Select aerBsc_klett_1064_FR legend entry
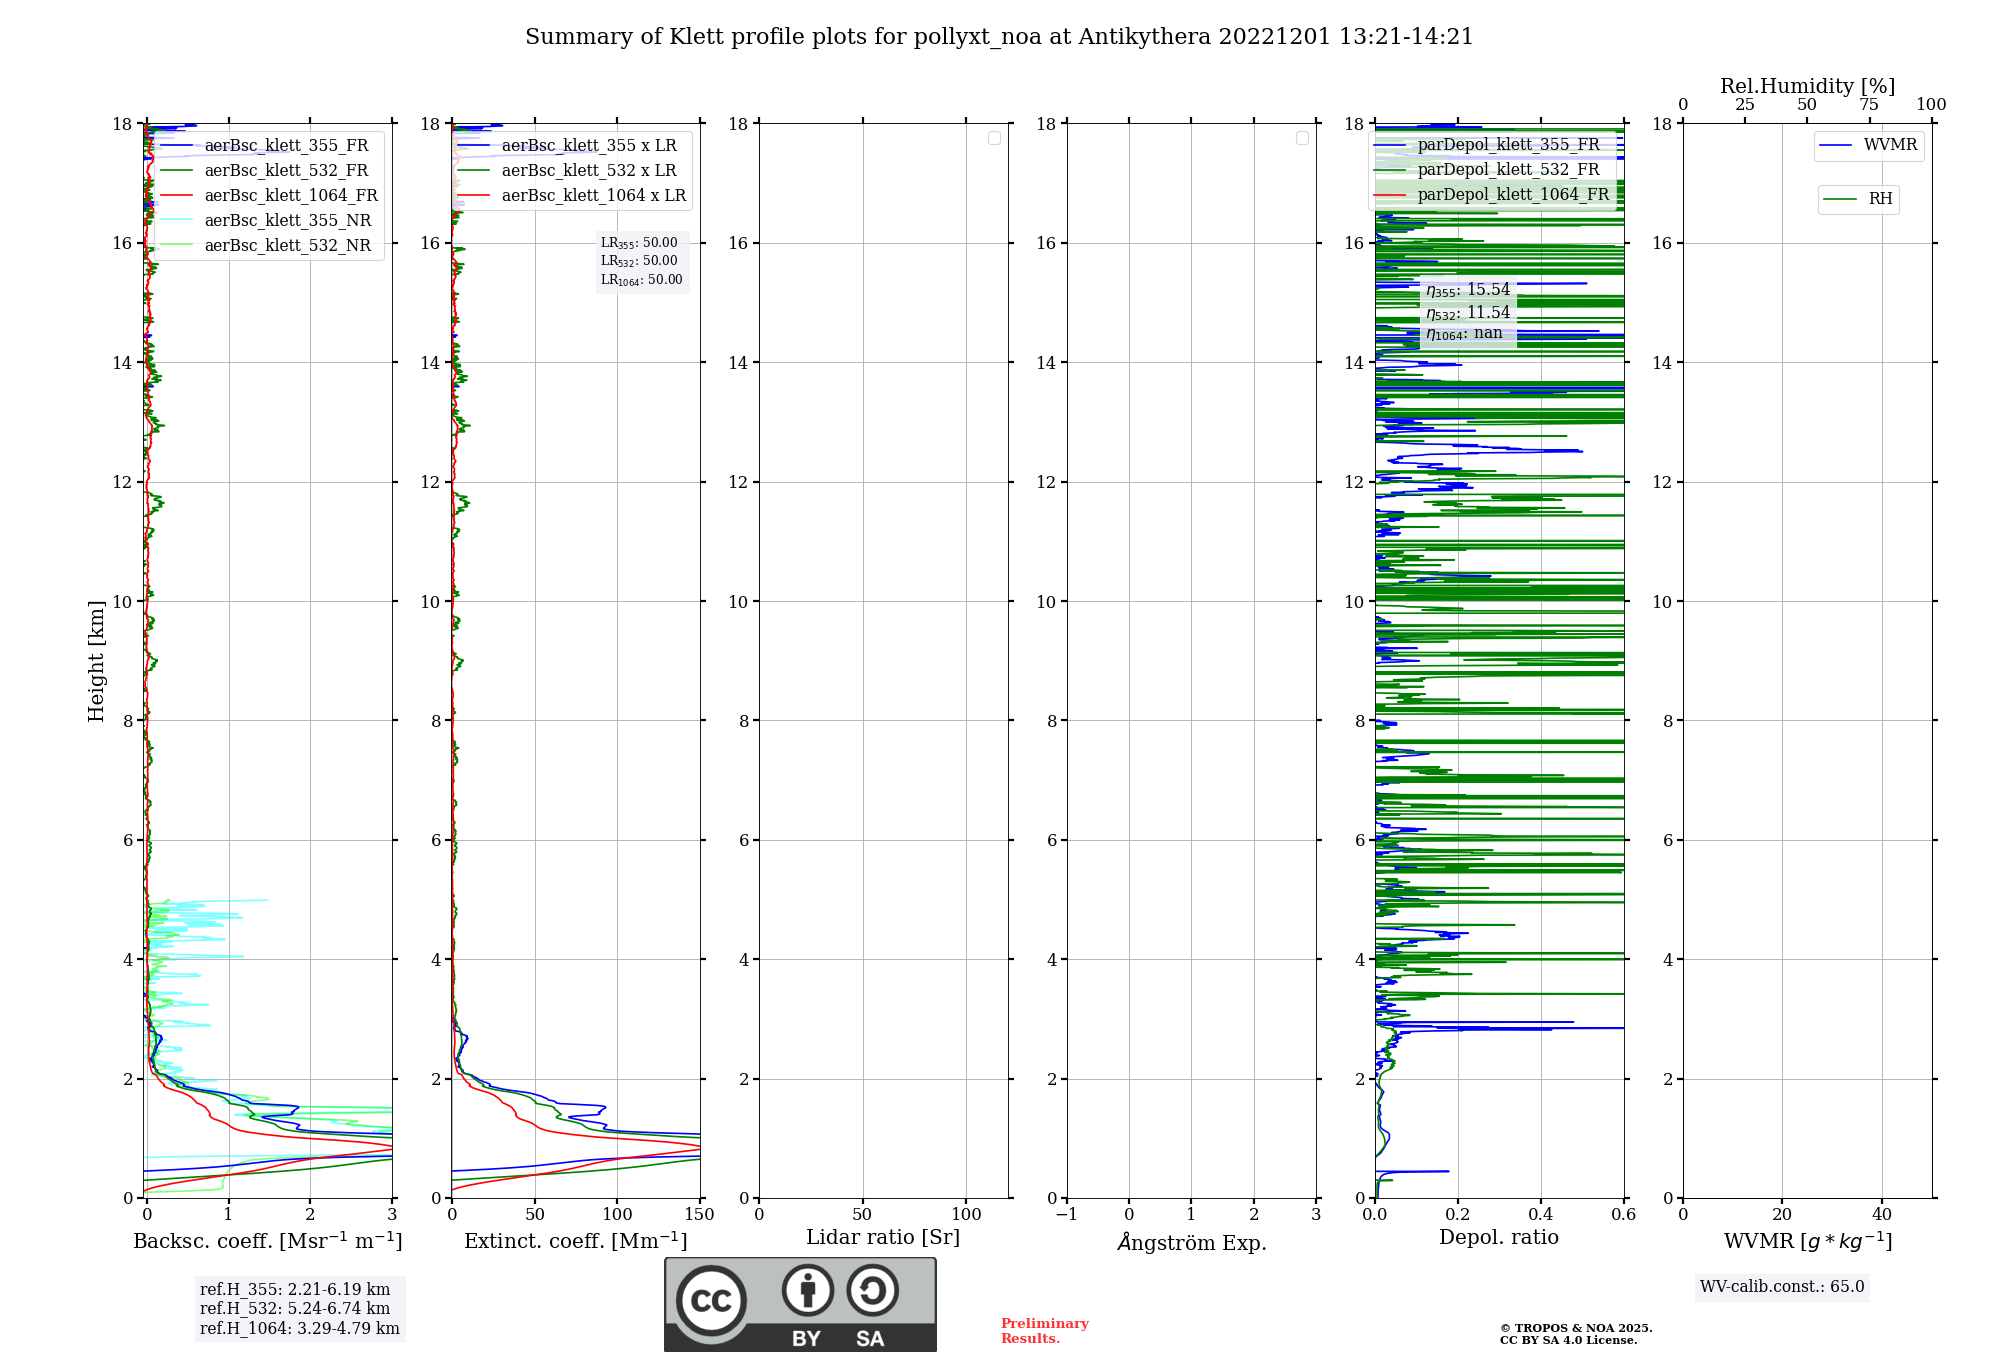The height and width of the screenshot is (1360, 2000). (270, 196)
